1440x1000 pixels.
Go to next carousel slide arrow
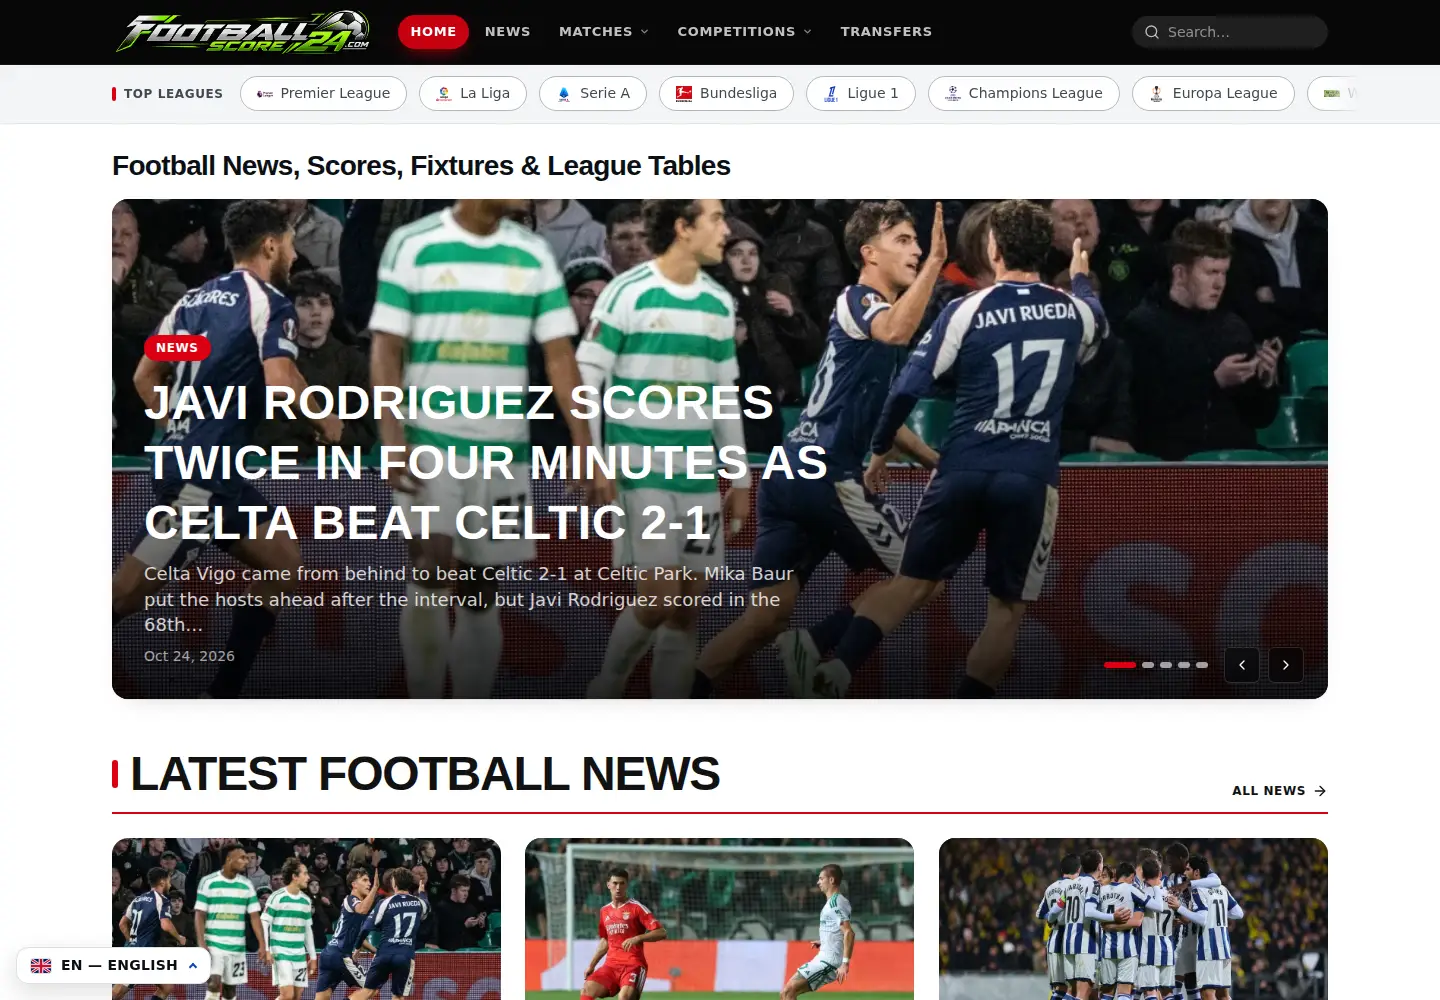pyautogui.click(x=1286, y=665)
